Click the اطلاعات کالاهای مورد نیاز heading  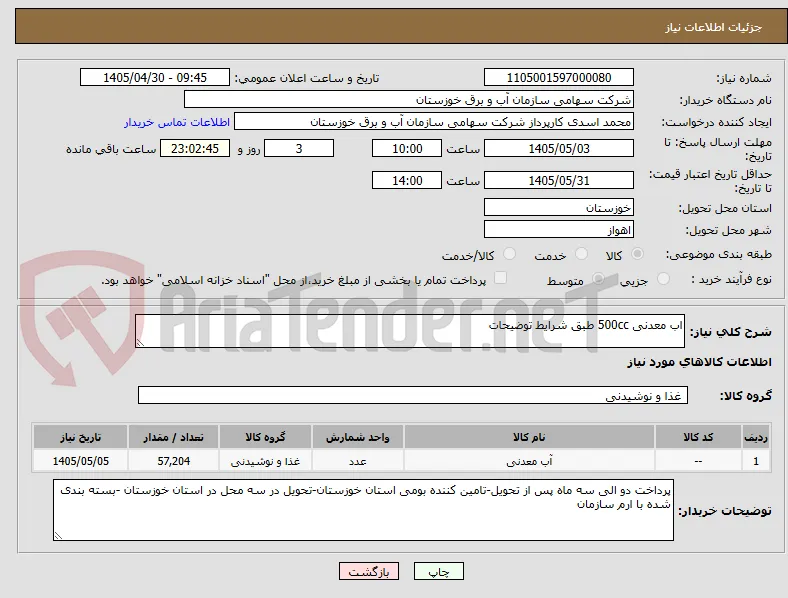699,362
